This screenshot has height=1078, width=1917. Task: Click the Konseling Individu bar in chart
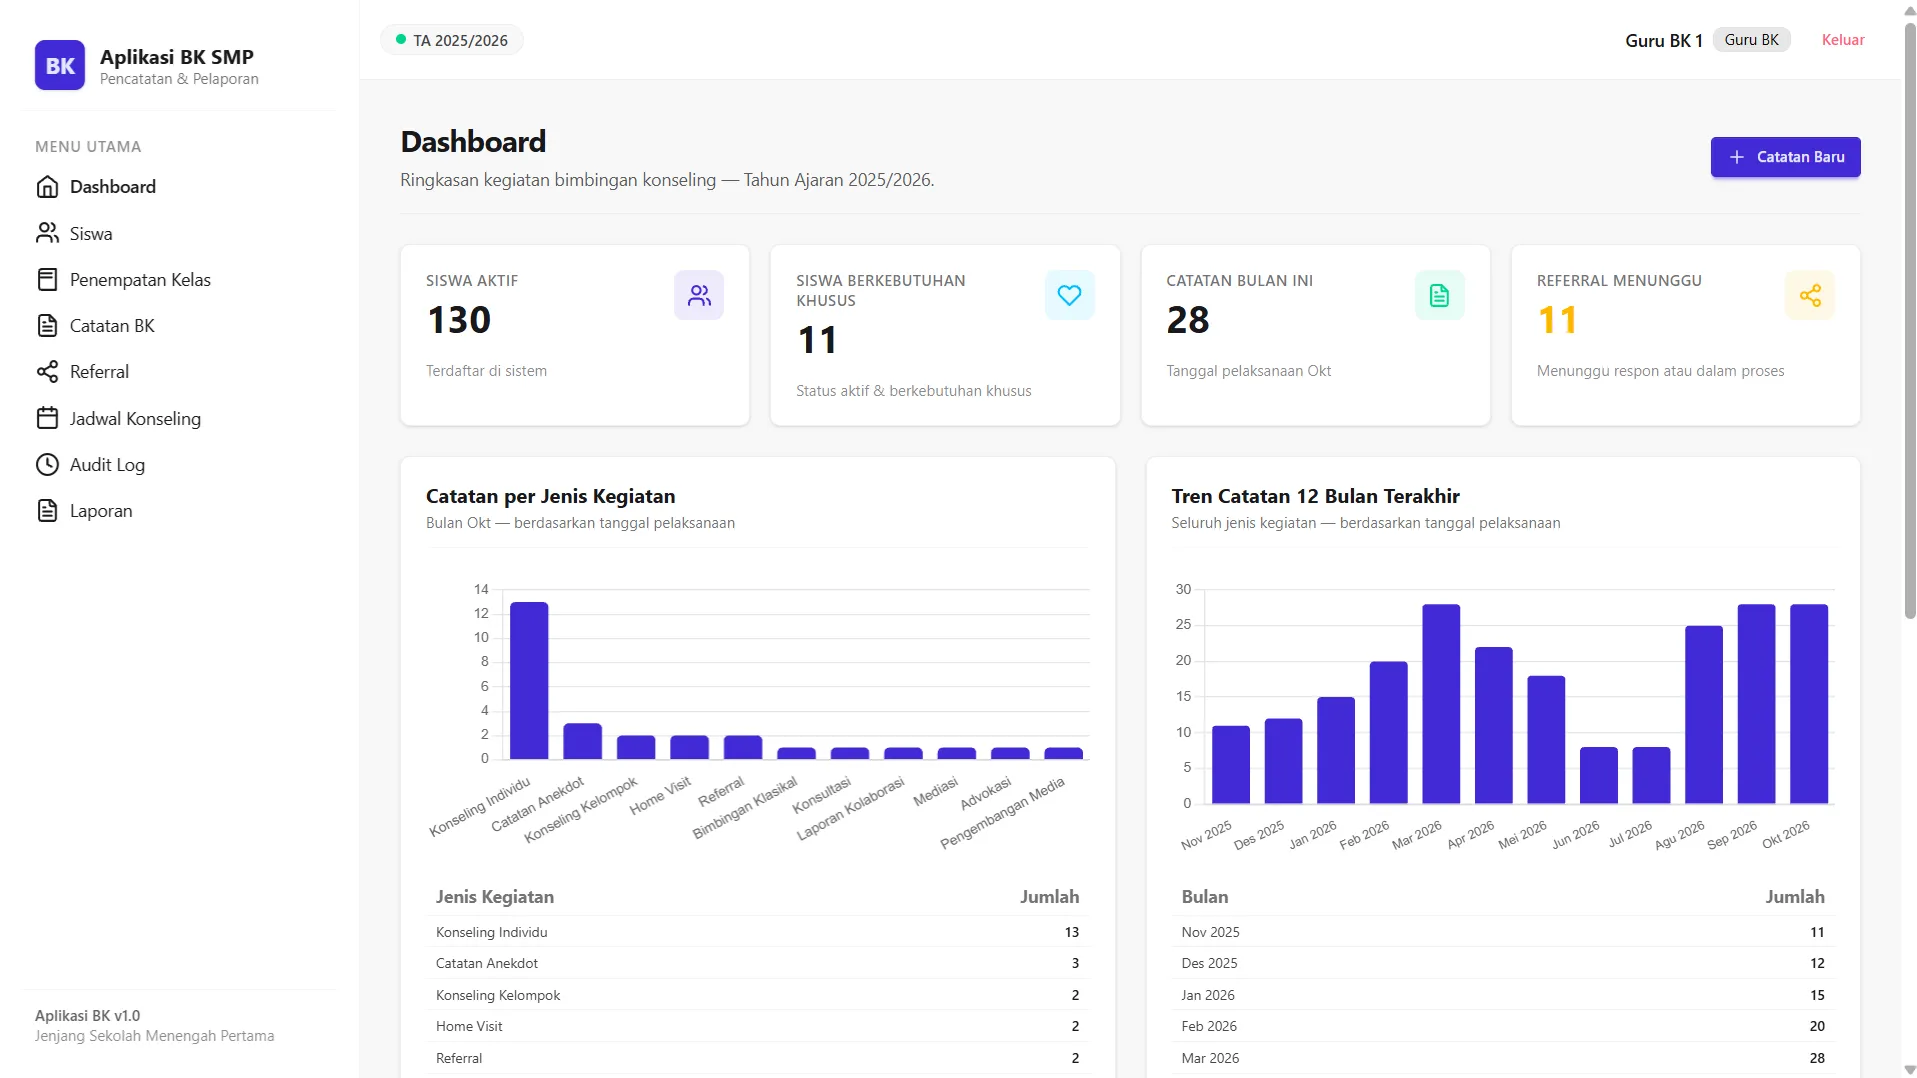click(x=529, y=680)
